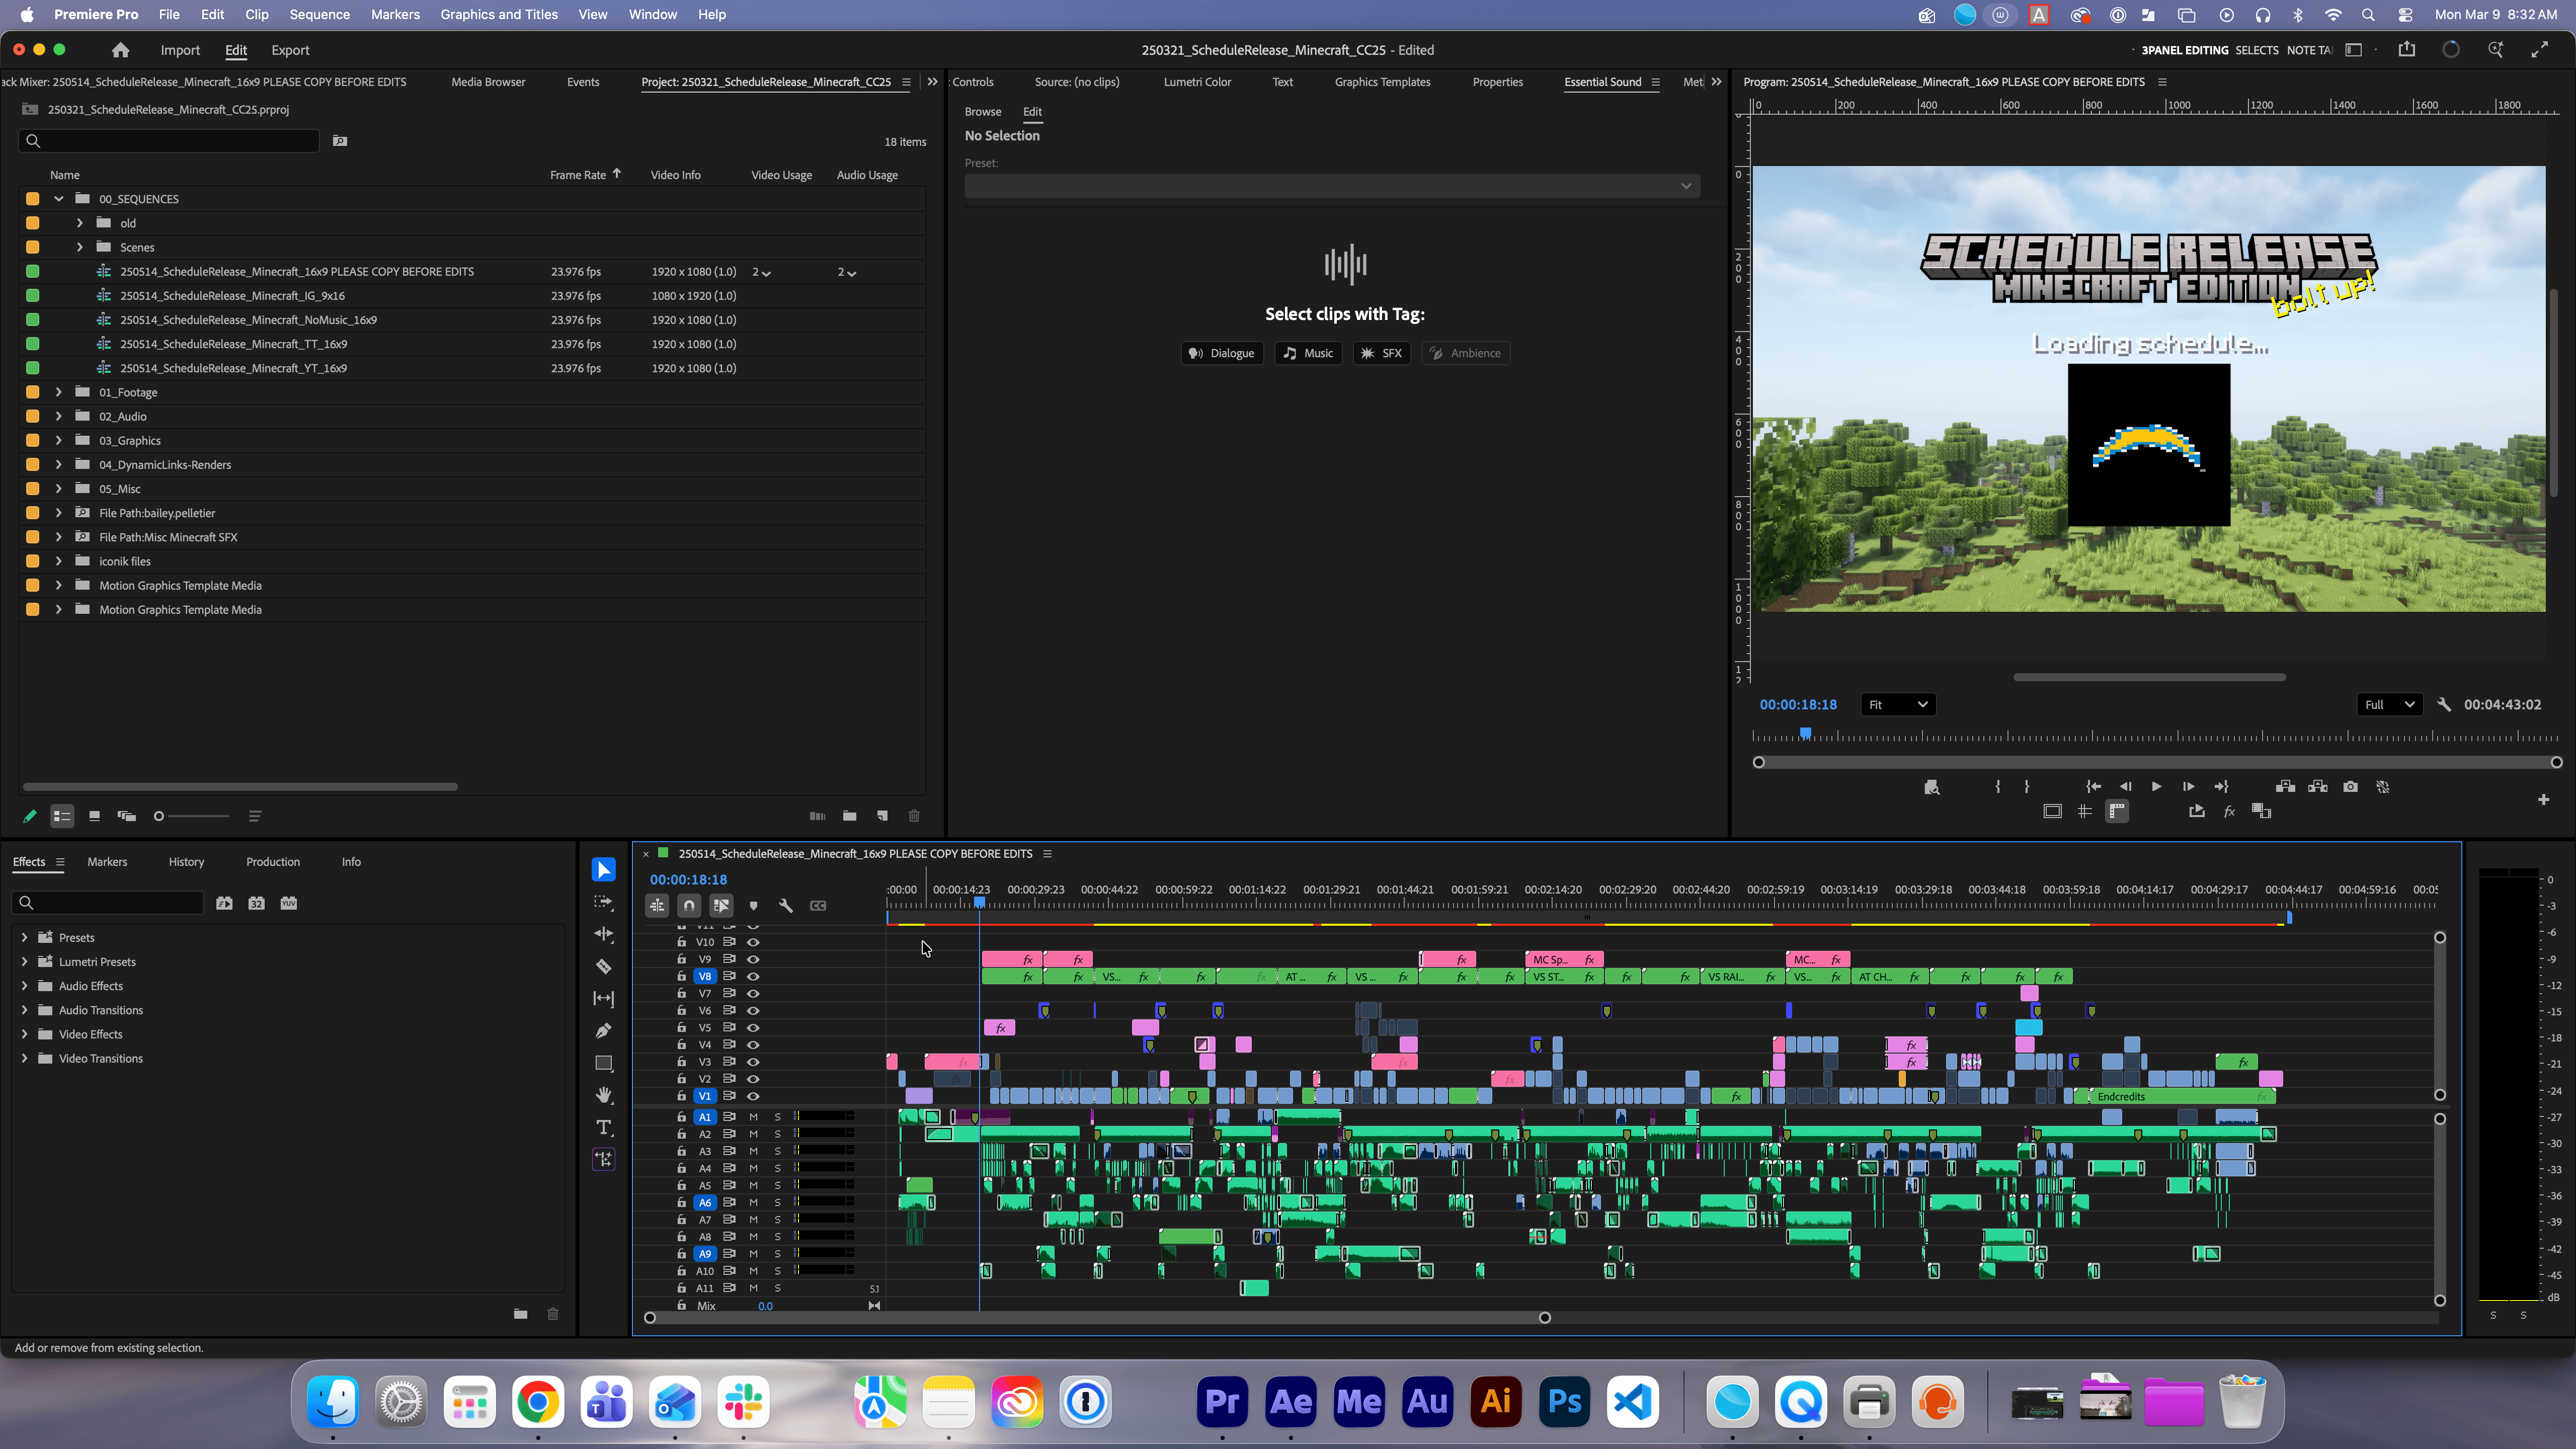
Task: Click Add Marker in the timeline header
Action: point(753,906)
